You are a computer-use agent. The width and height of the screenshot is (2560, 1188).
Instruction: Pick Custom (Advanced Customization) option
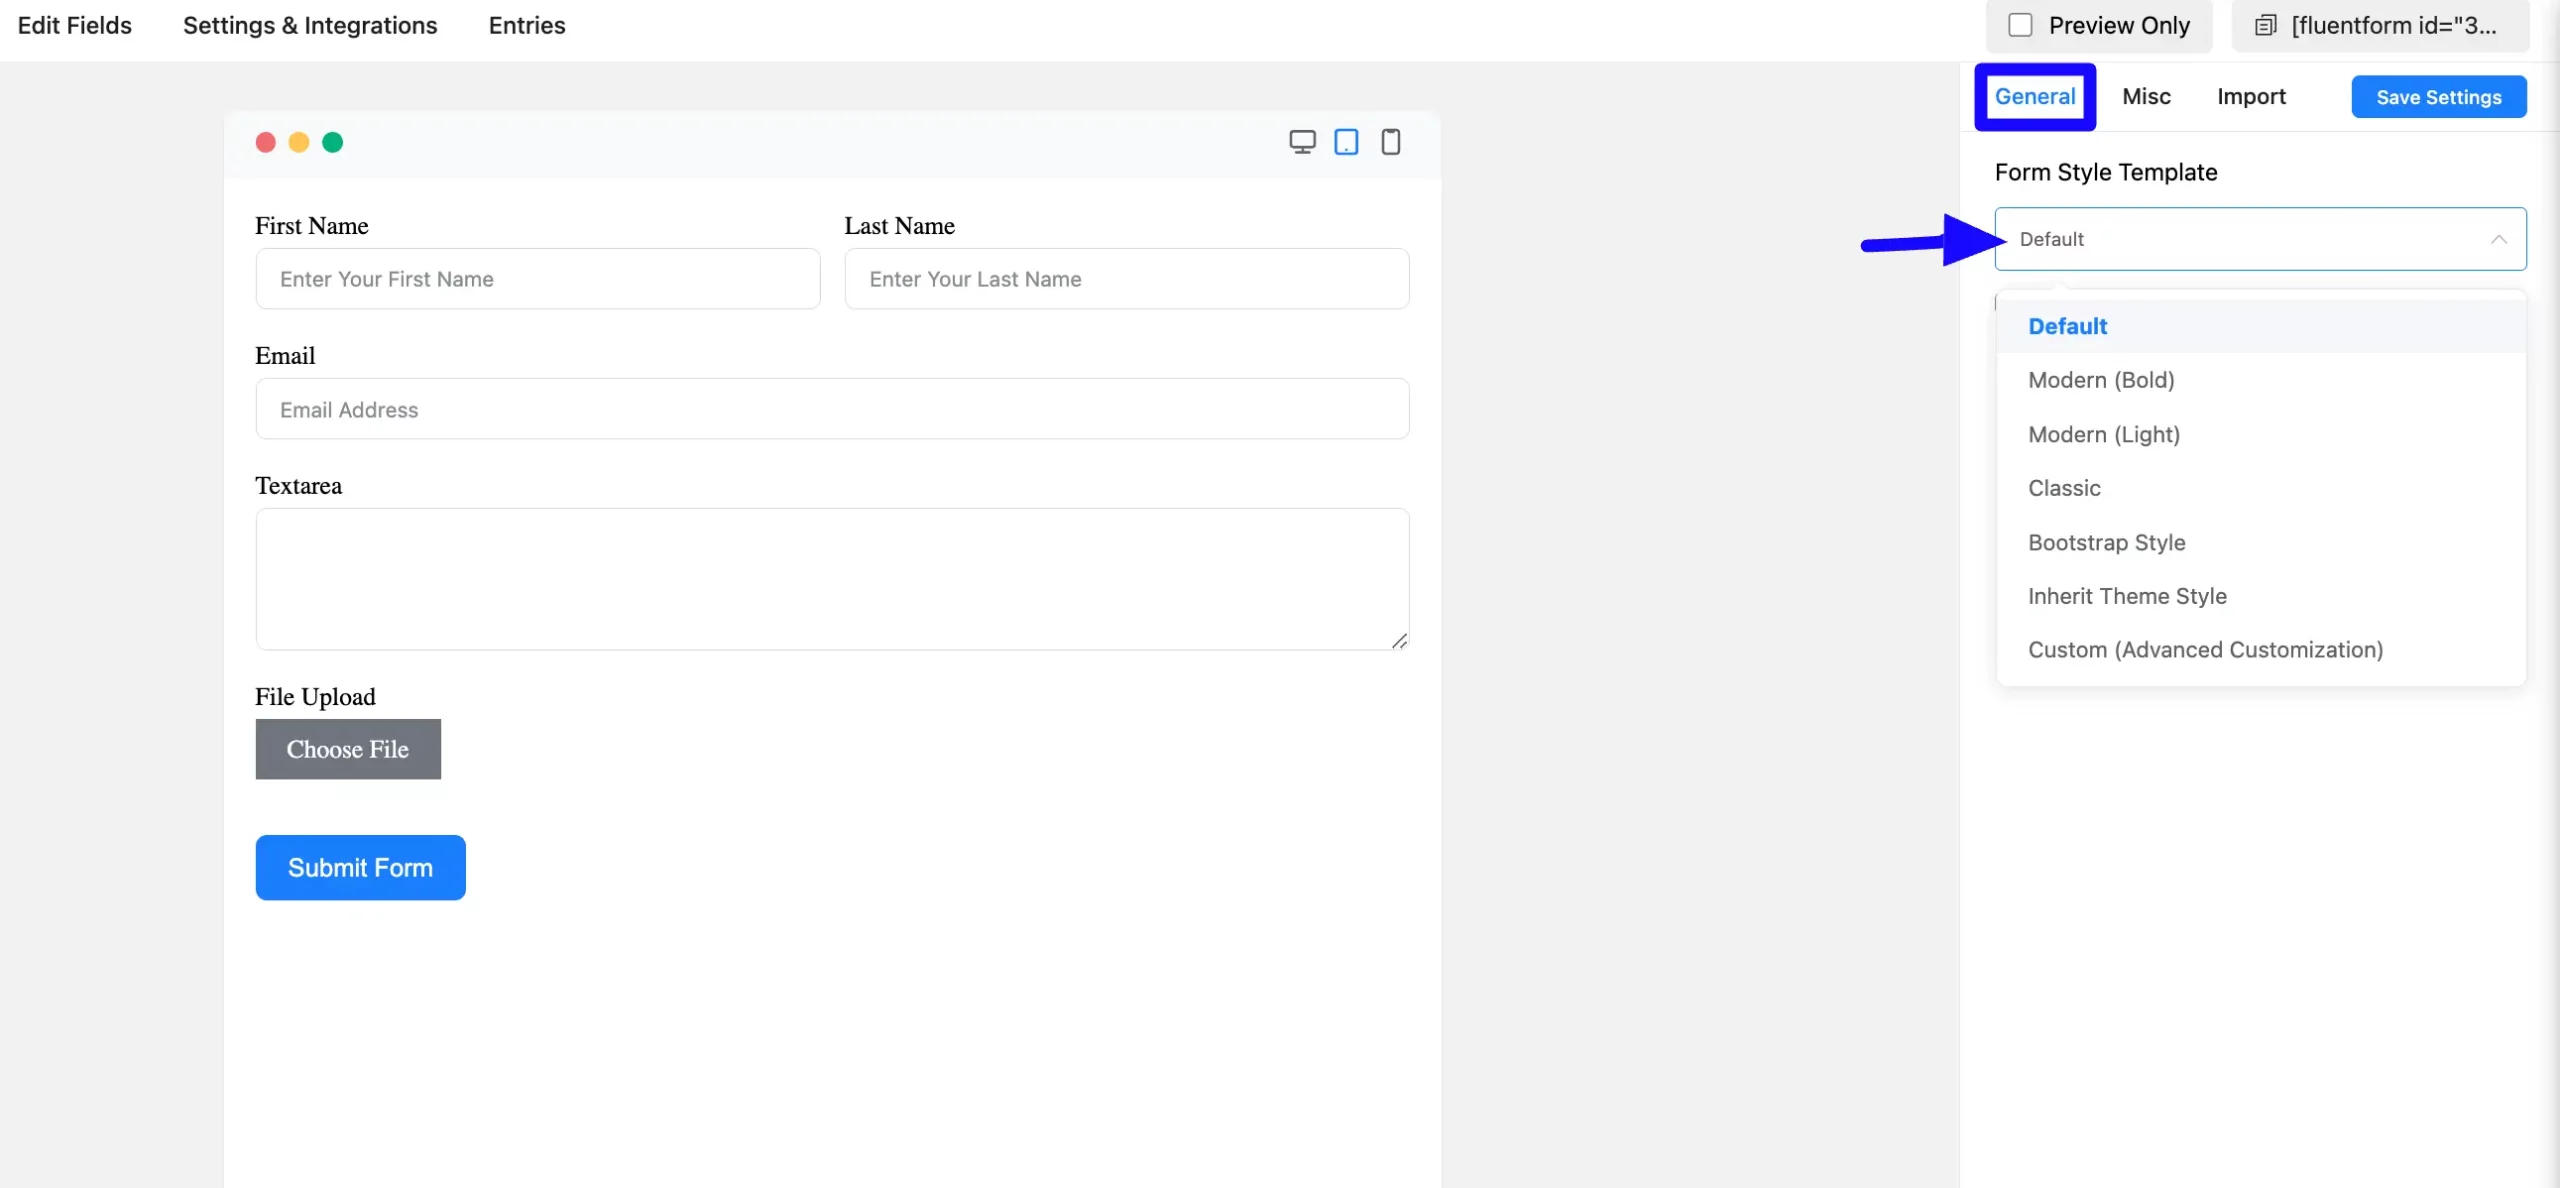coord(2205,650)
